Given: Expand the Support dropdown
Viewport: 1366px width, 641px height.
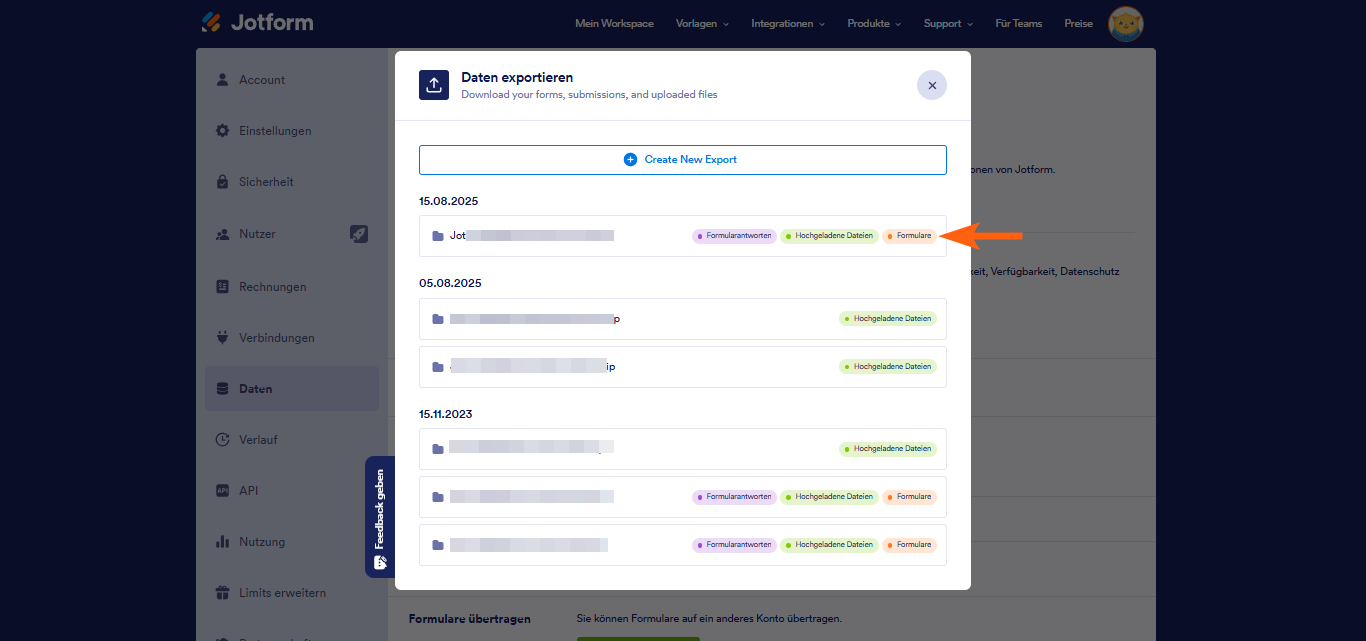Looking at the screenshot, I should point(948,24).
